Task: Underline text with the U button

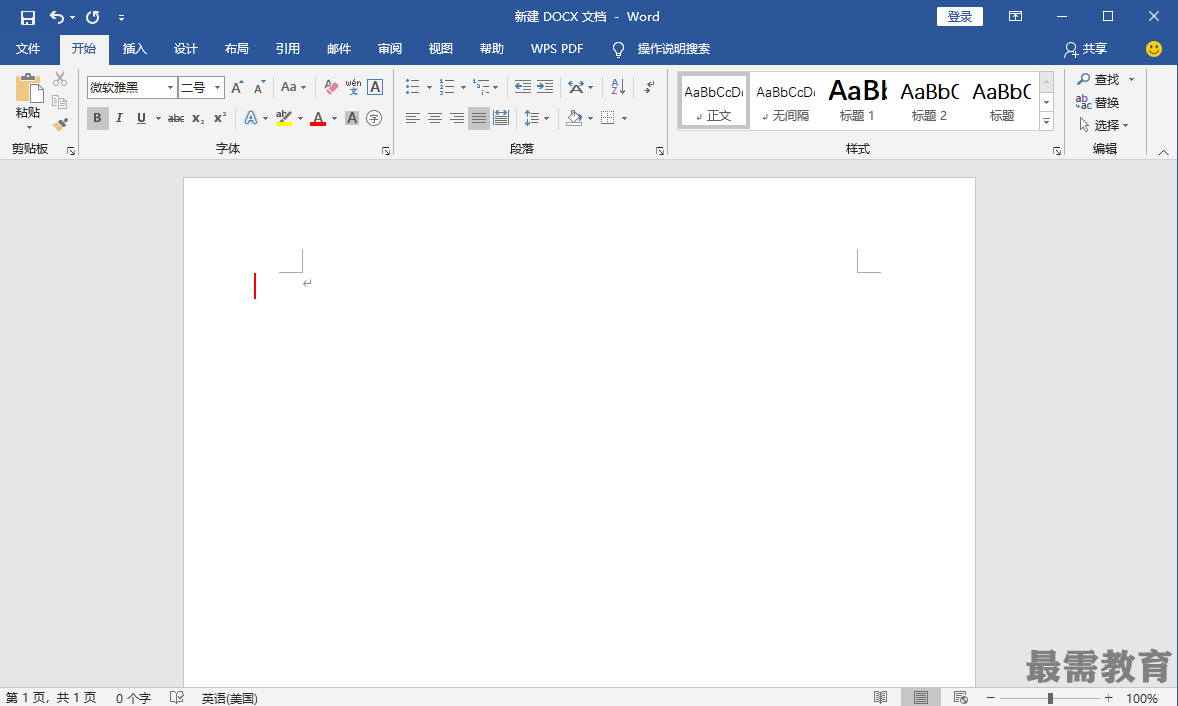Action: coord(141,118)
